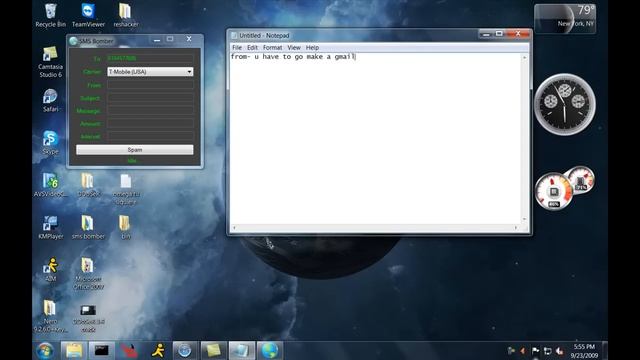Open the reshacker folder on desktop
The image size is (640, 360).
pyautogui.click(x=126, y=16)
